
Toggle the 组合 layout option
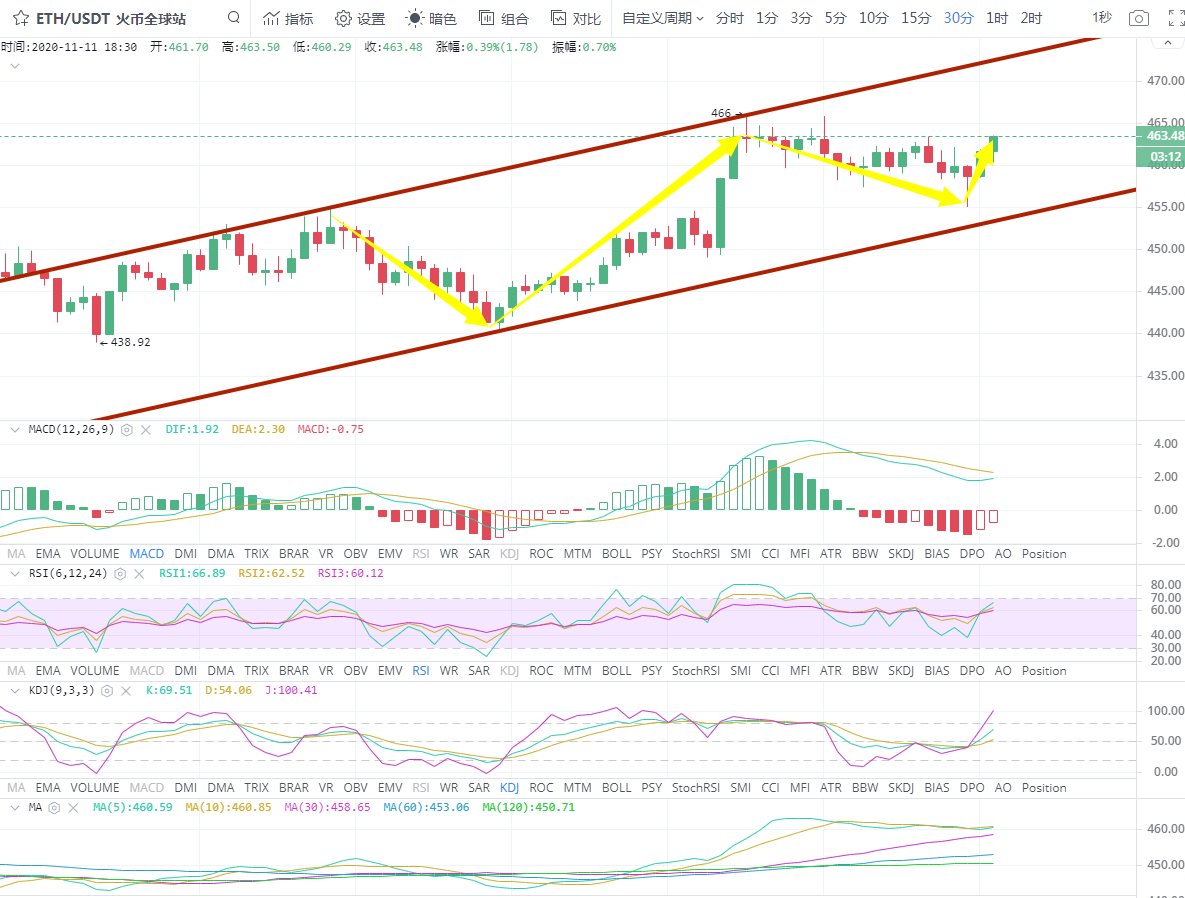504,18
